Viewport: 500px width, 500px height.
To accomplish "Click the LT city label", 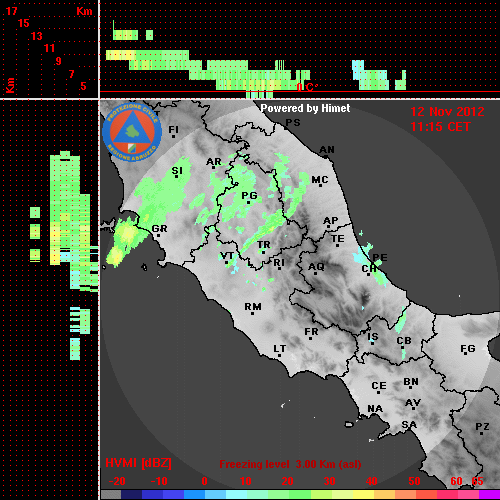I will click(279, 349).
